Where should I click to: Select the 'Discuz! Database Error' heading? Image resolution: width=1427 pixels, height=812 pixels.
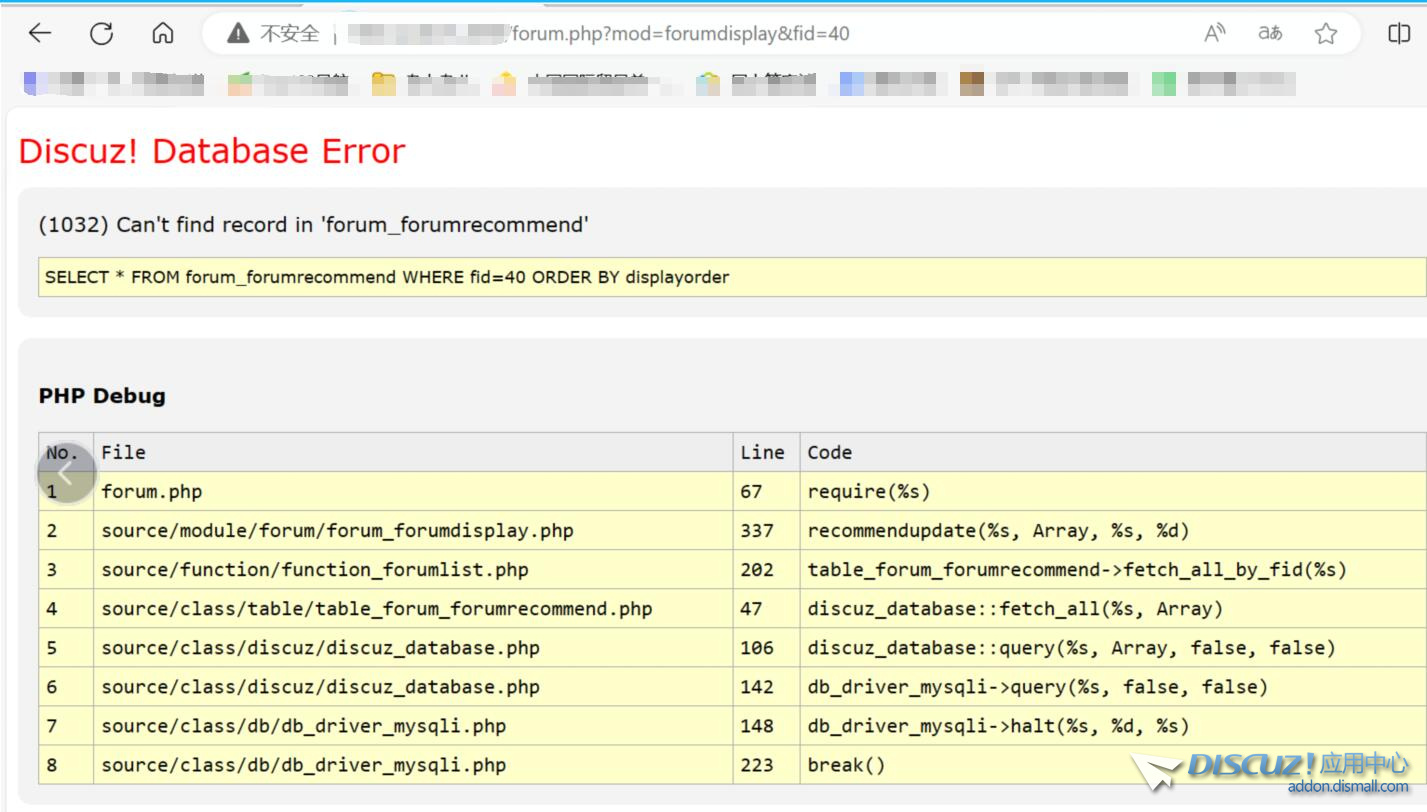tap(212, 151)
